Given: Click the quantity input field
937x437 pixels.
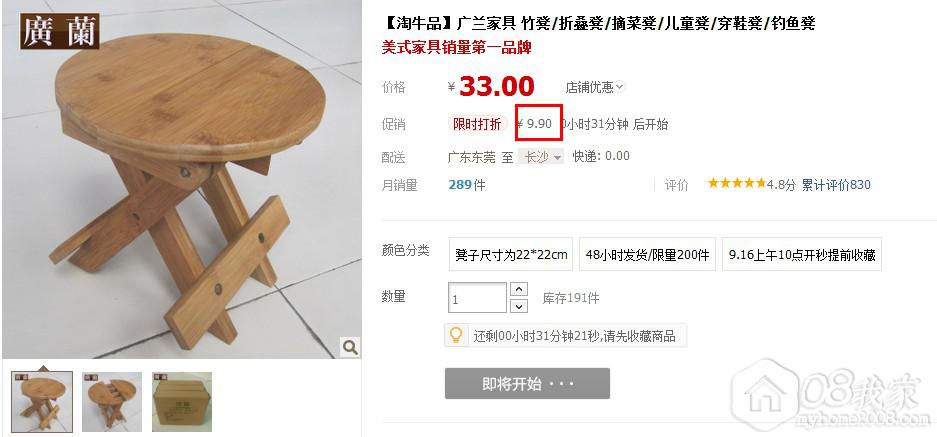Looking at the screenshot, I should 477,298.
